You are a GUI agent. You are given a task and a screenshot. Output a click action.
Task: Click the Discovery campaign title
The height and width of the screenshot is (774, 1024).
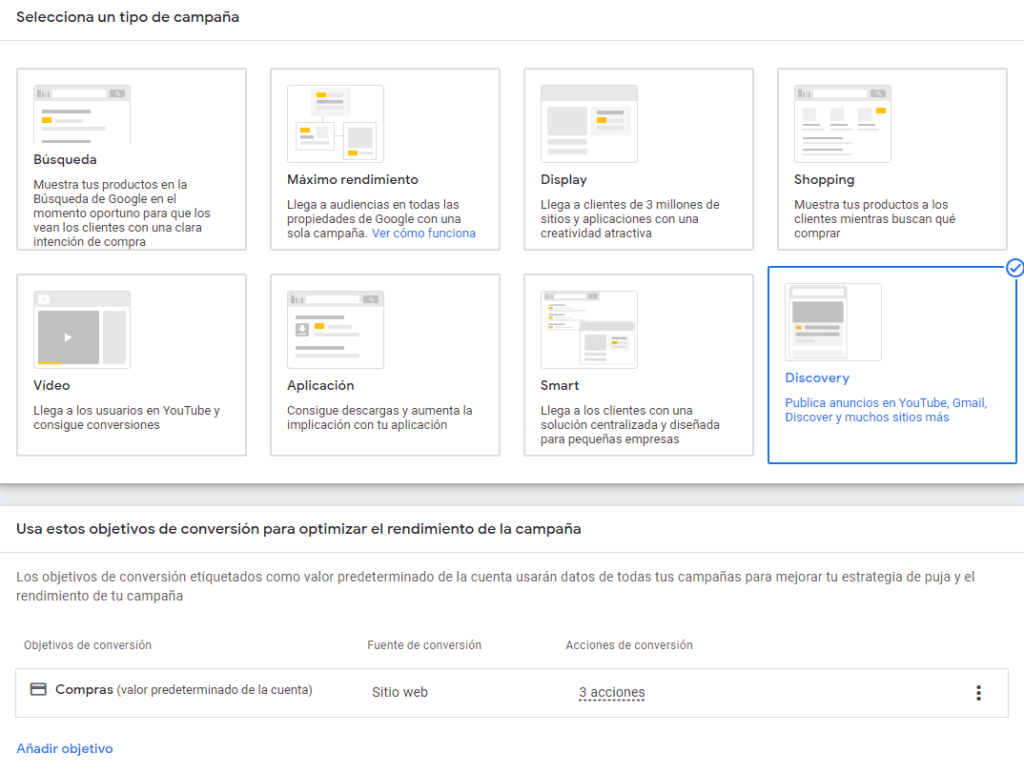point(817,378)
